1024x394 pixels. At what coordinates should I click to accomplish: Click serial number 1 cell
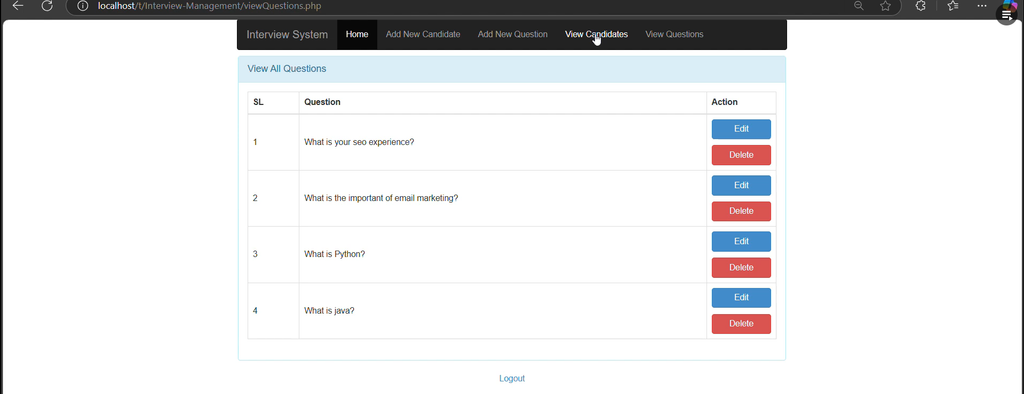tap(274, 142)
